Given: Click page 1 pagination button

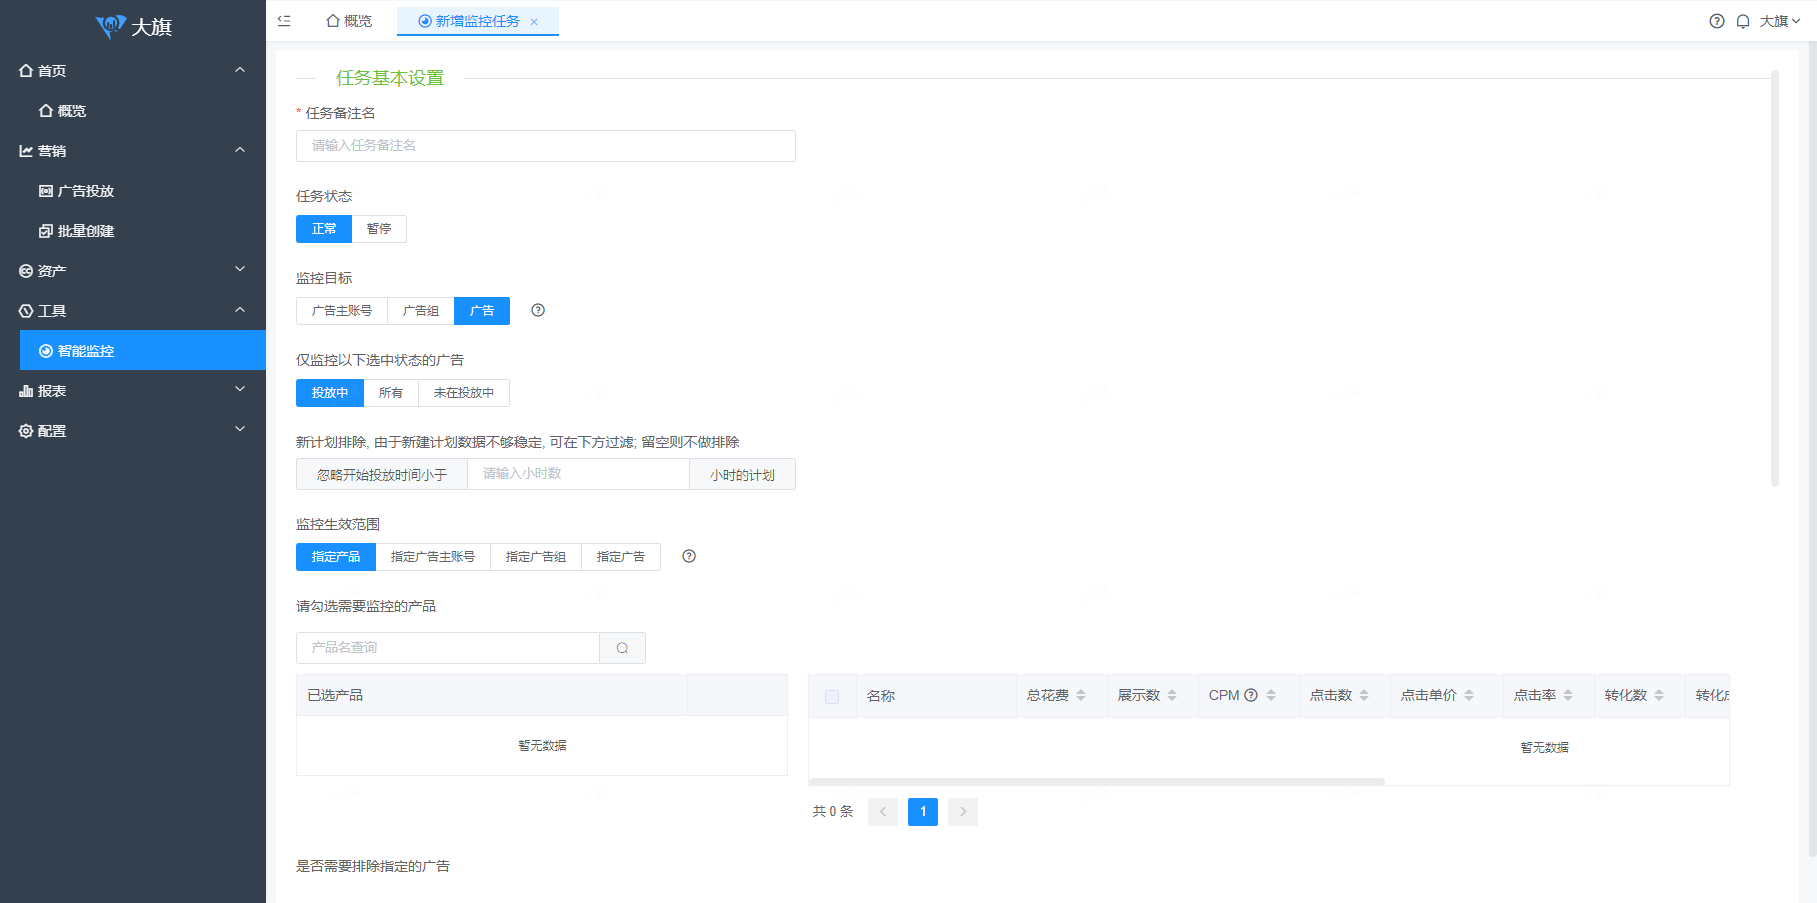Looking at the screenshot, I should tap(922, 811).
